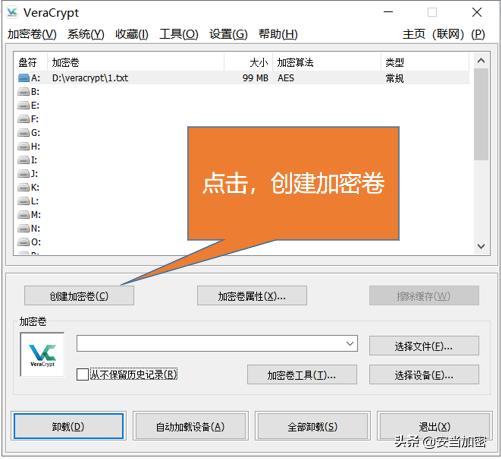Click the VeraCrypt logo in volume panel

tap(42, 354)
